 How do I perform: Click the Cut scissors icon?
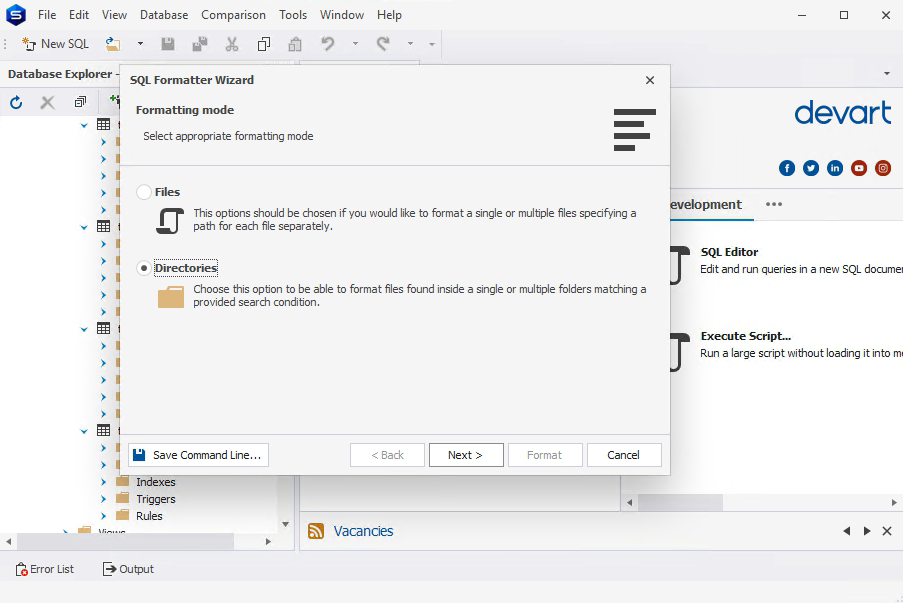pyautogui.click(x=232, y=44)
